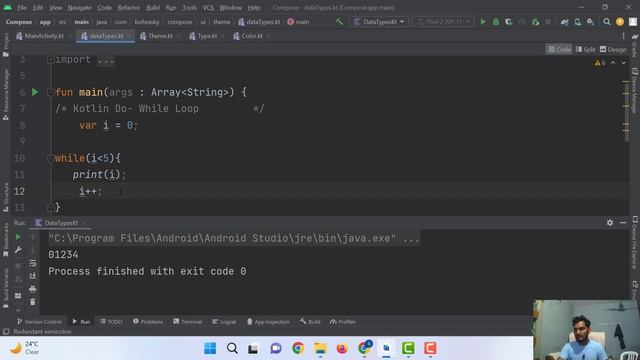This screenshot has height=360, width=640.
Task: Open Logcat tool window
Action: point(224,322)
